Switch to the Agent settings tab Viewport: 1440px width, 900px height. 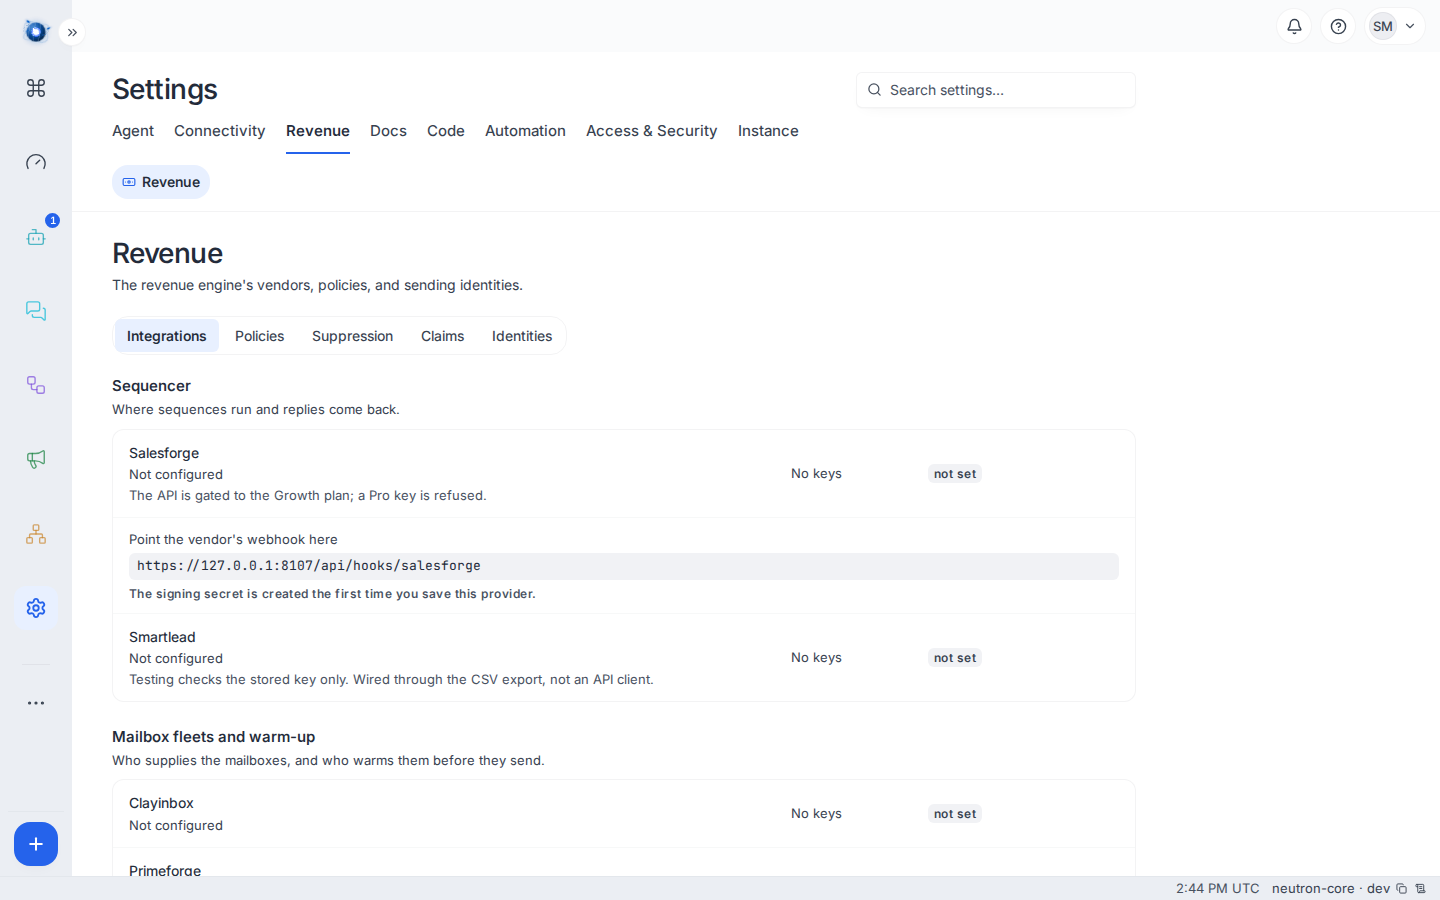tap(133, 131)
